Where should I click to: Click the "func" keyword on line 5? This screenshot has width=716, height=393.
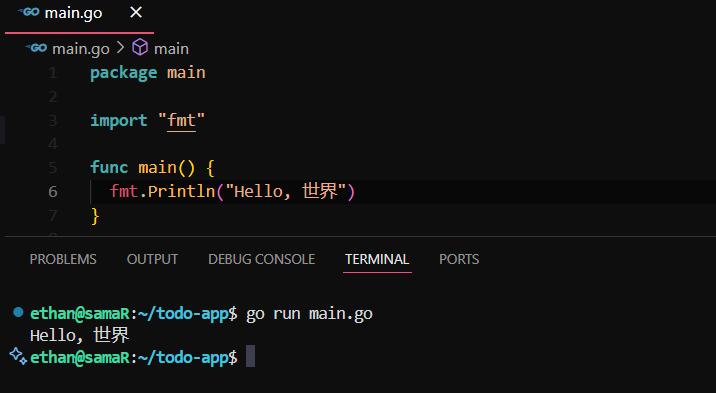click(x=109, y=168)
